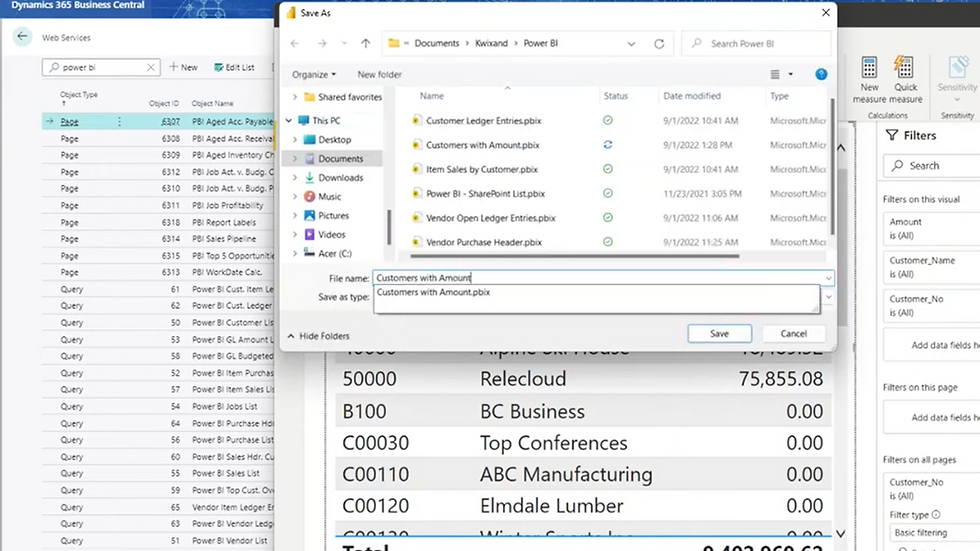
Task: Select Documents in navigation tree
Action: 341,159
